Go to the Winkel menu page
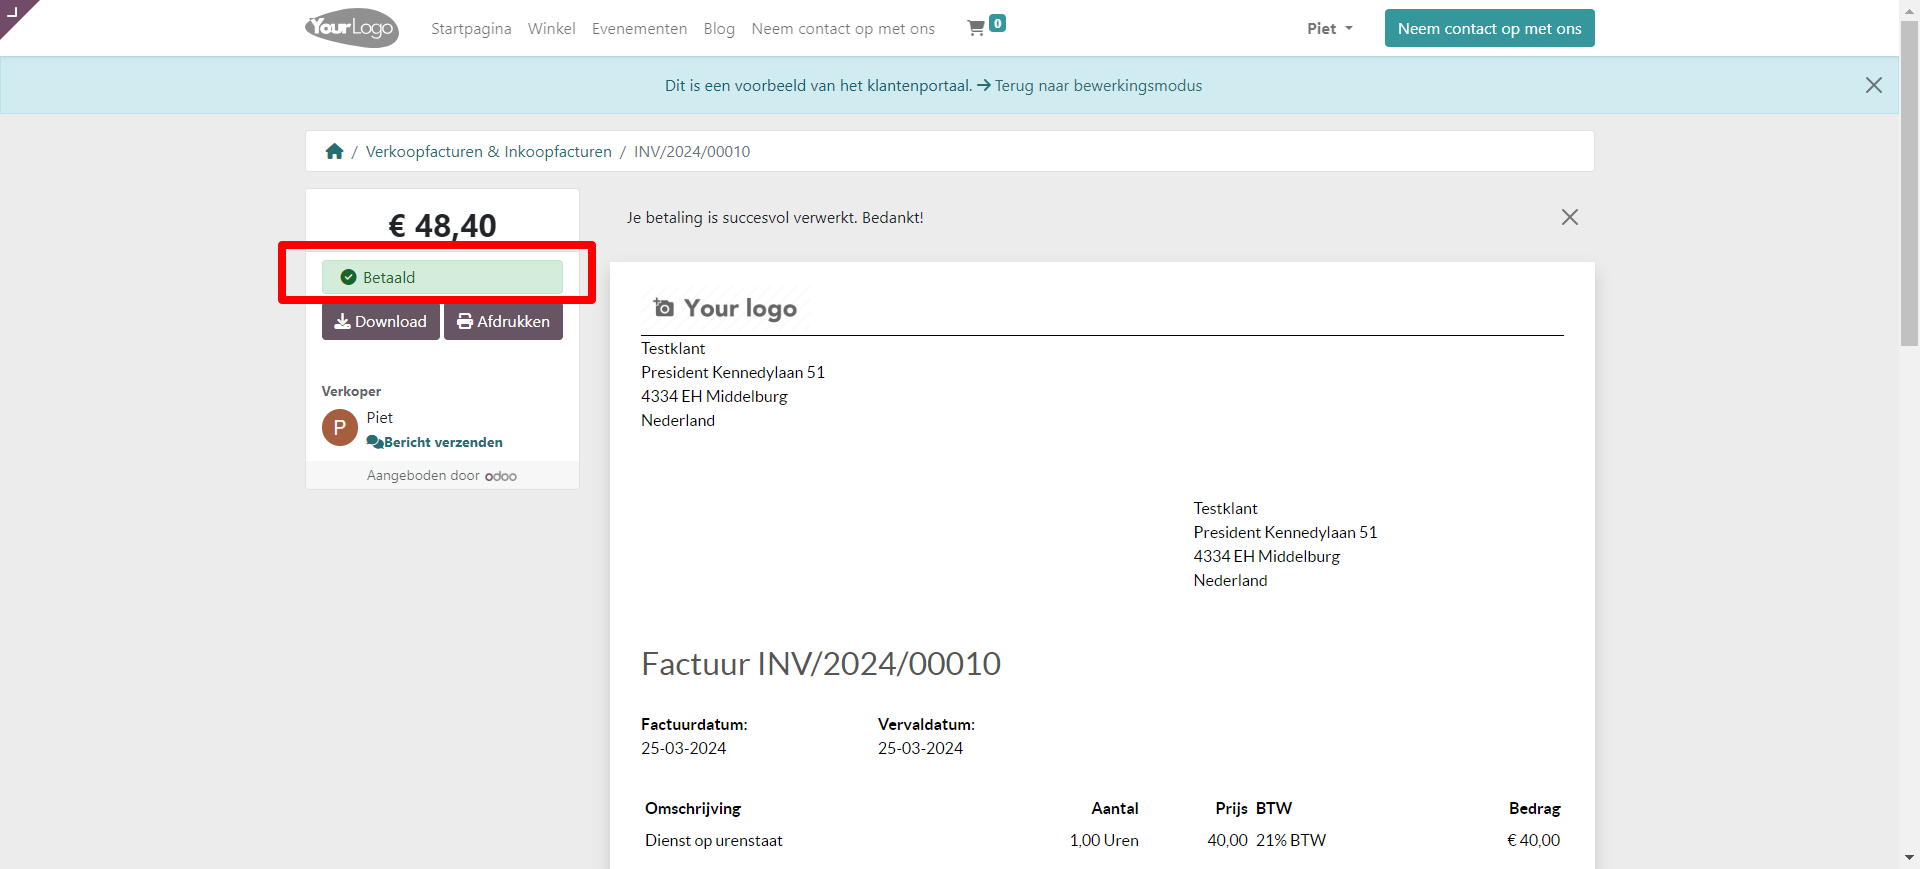1920x869 pixels. click(551, 28)
